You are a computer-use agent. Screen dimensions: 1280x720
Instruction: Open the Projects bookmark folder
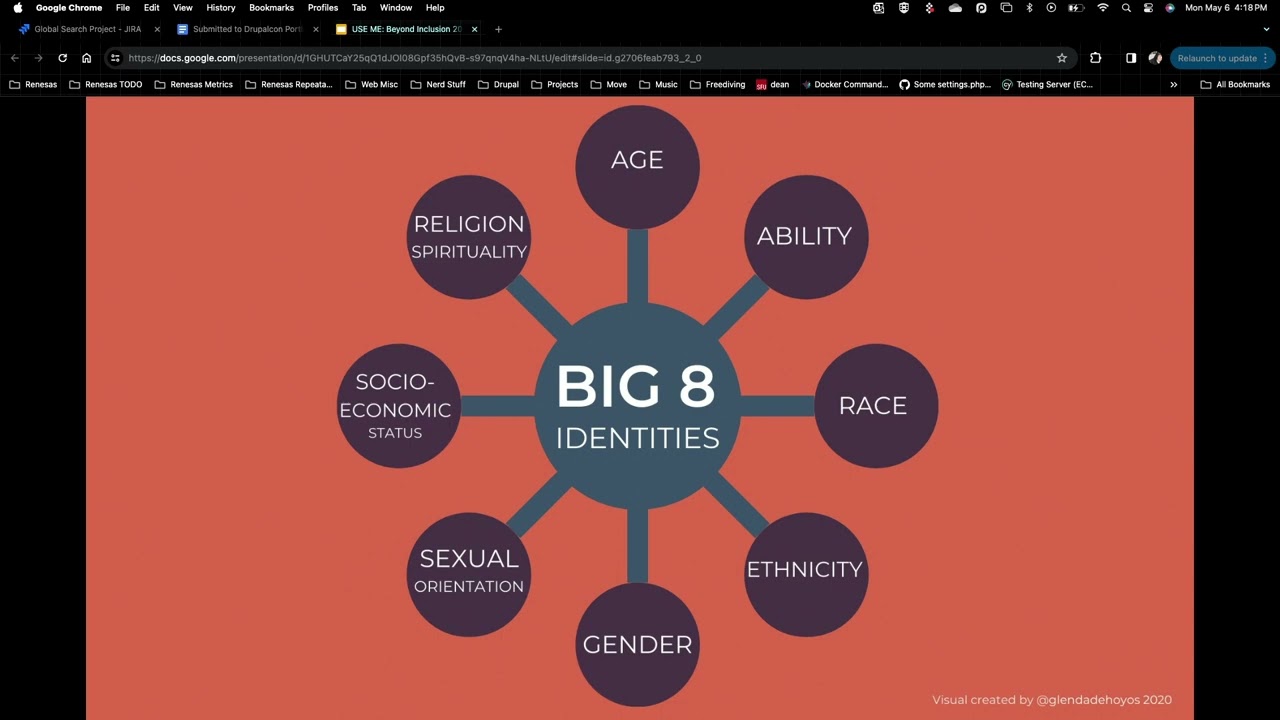tap(554, 85)
